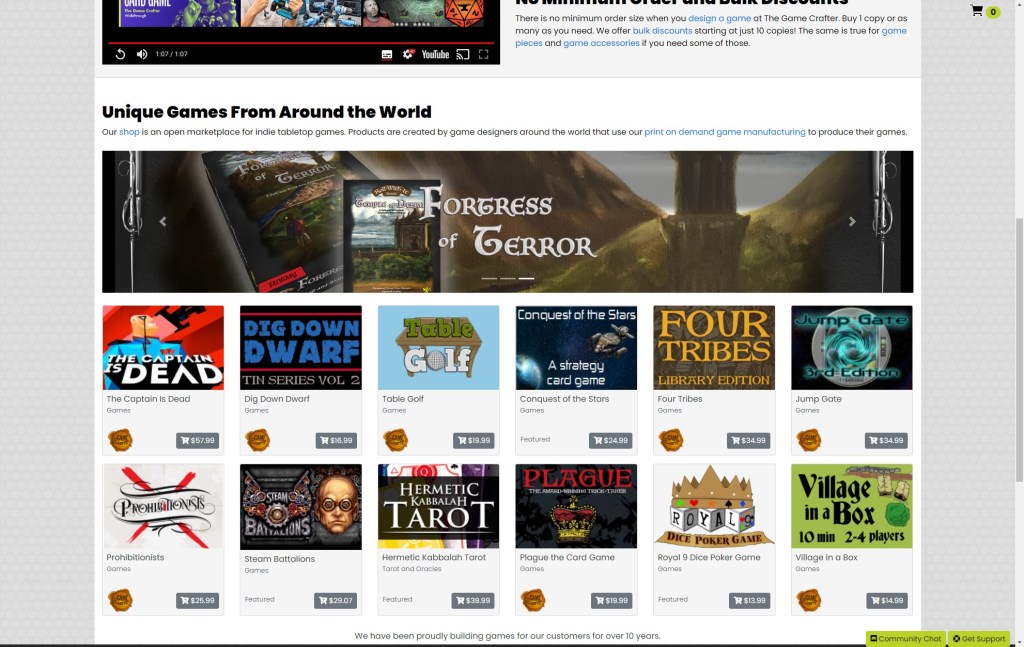View the shopping cart
The width and height of the screenshot is (1024, 647).
(x=977, y=12)
